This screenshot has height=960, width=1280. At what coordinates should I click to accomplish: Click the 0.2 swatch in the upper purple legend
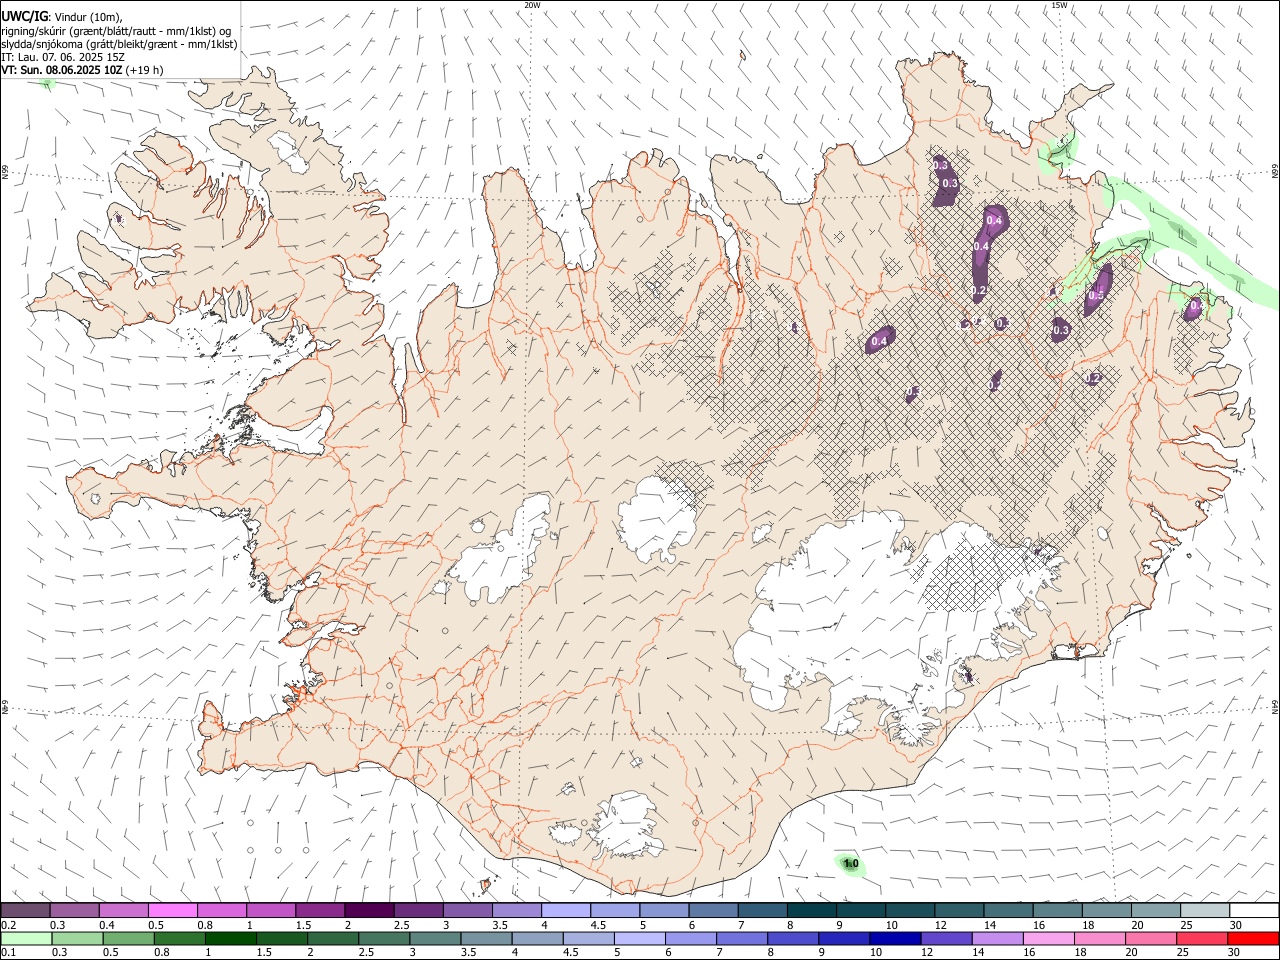point(25,910)
